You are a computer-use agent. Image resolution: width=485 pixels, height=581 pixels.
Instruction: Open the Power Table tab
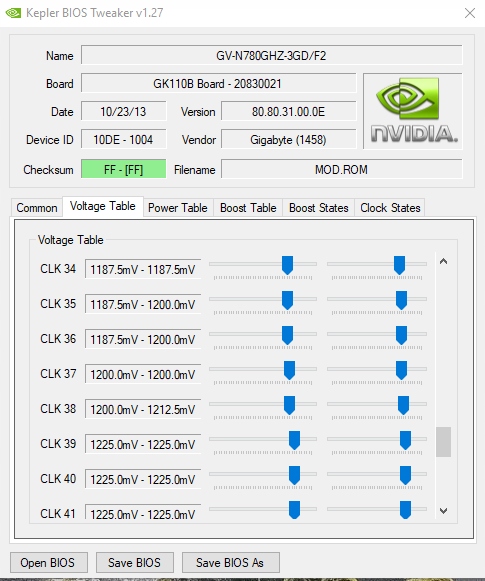(x=177, y=208)
